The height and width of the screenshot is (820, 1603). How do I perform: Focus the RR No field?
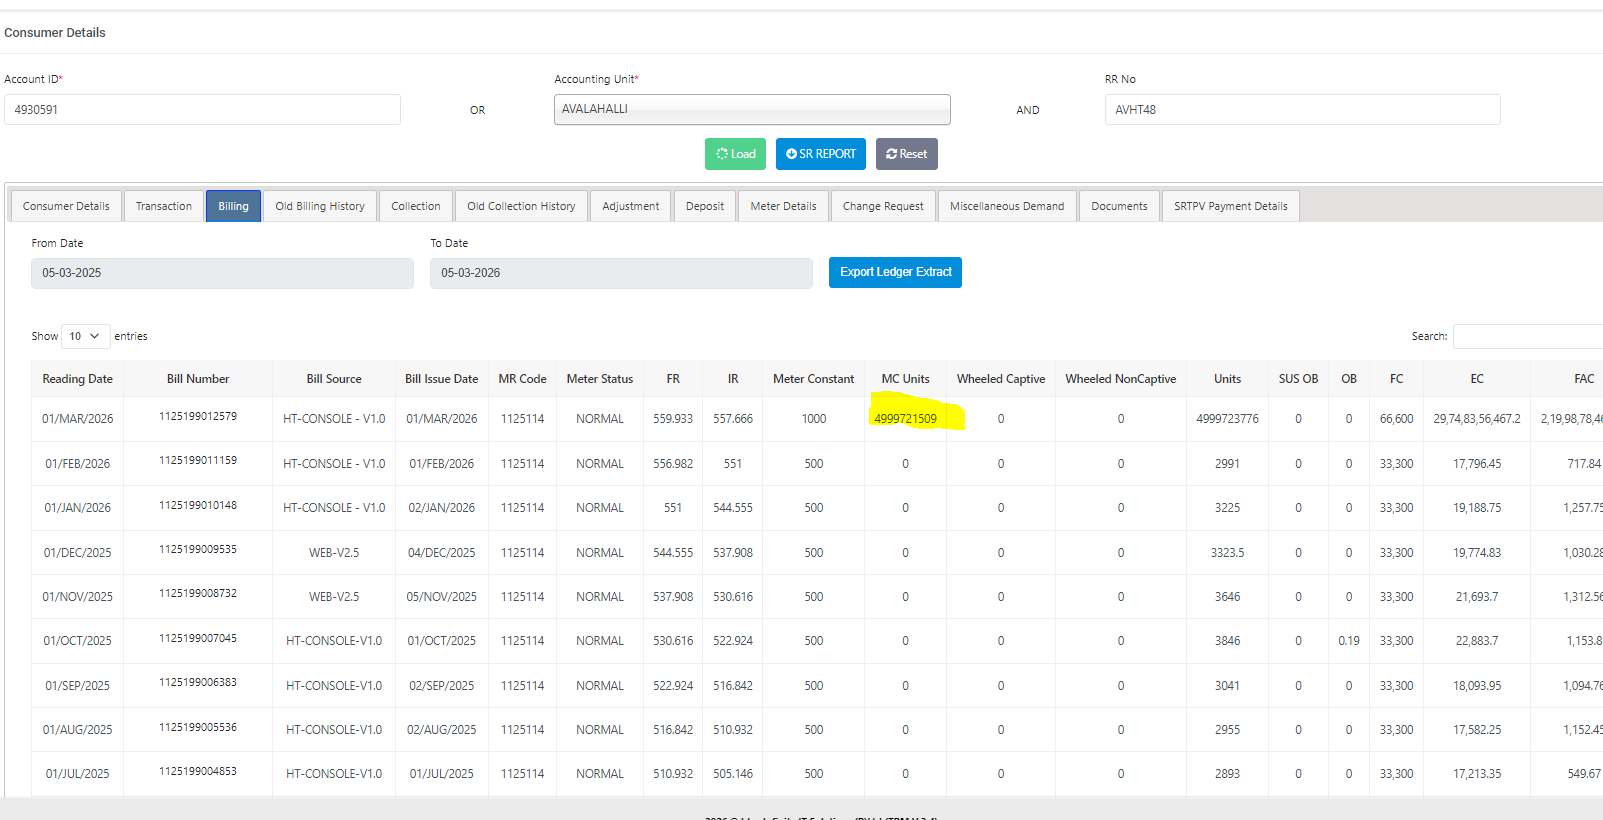click(x=1302, y=110)
